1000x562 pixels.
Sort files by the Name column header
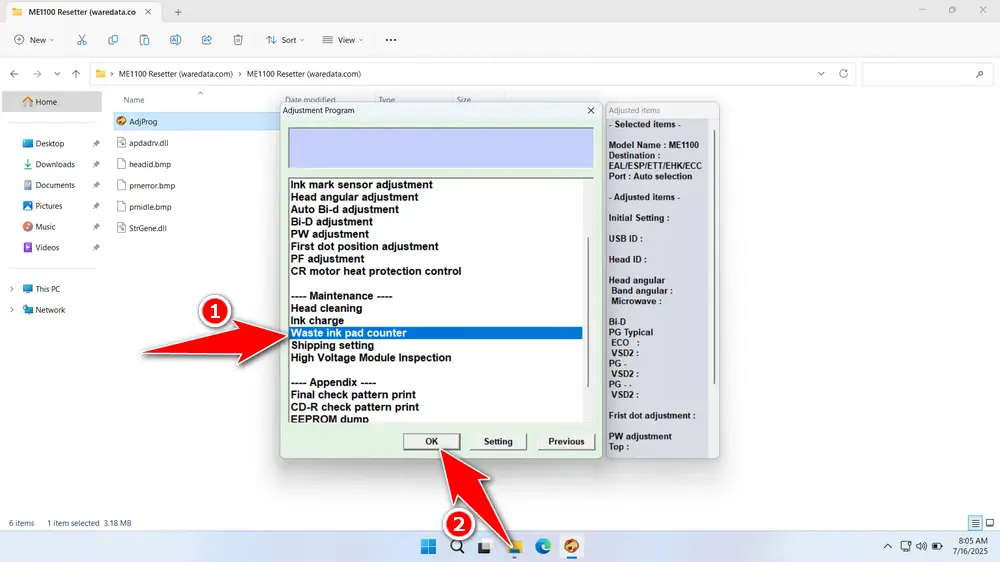(134, 100)
